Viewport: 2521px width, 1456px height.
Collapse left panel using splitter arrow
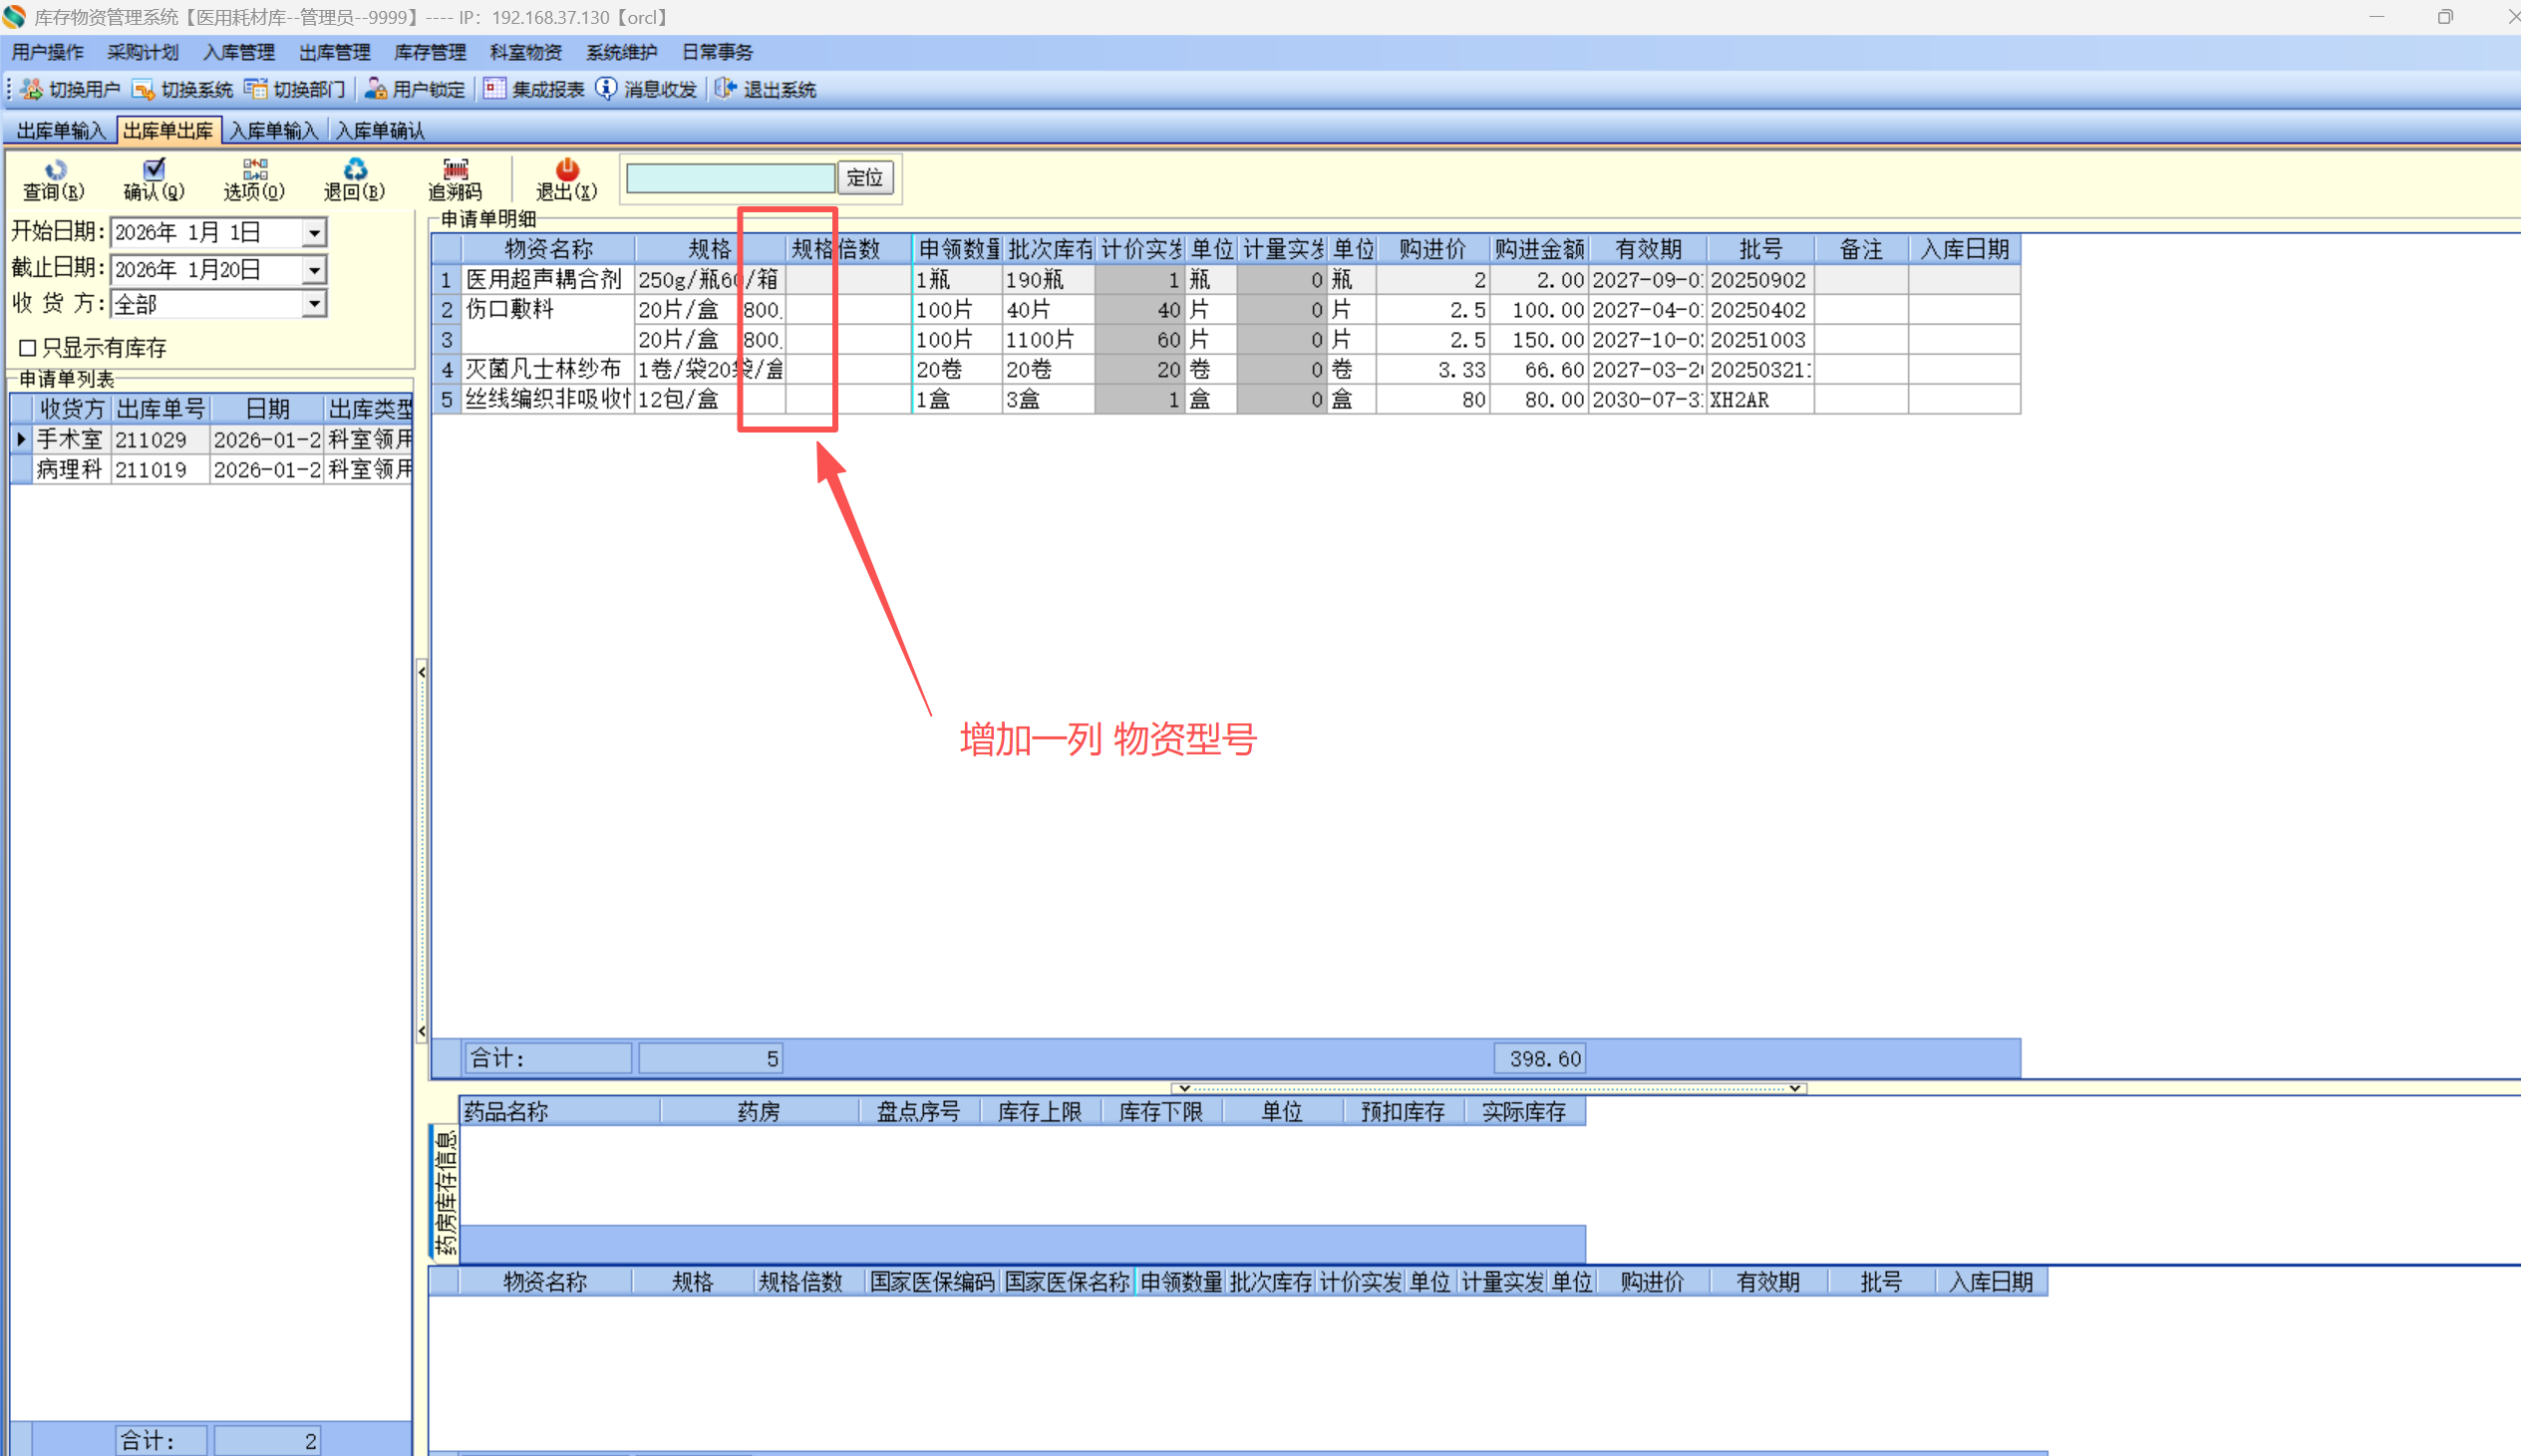422,673
